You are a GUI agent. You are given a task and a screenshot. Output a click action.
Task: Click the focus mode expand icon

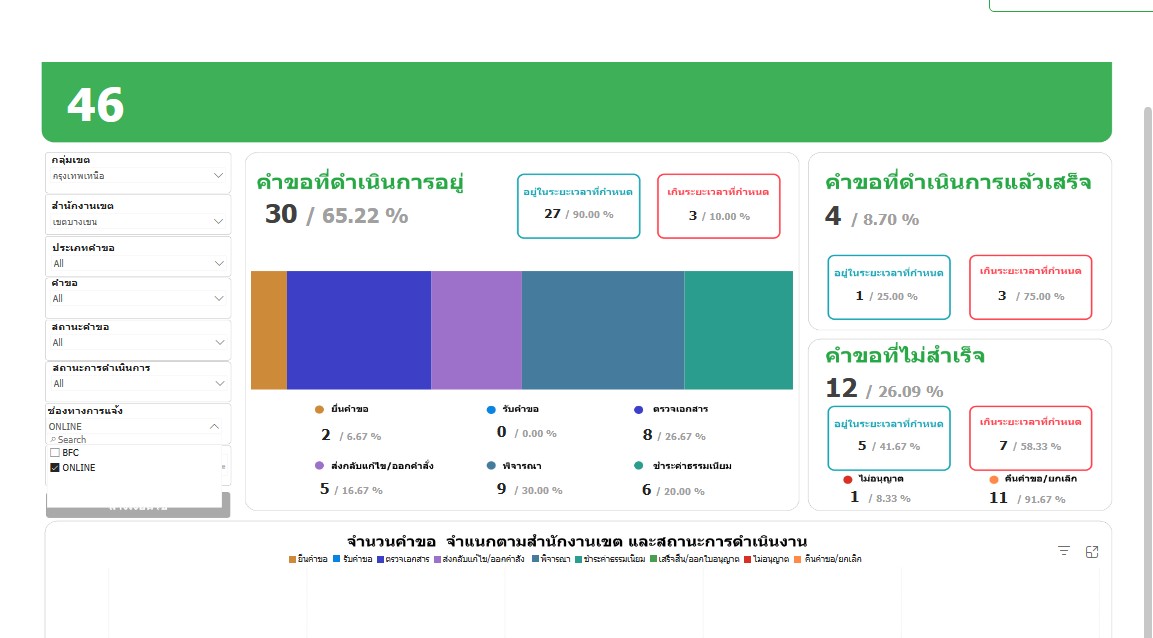tap(1092, 551)
